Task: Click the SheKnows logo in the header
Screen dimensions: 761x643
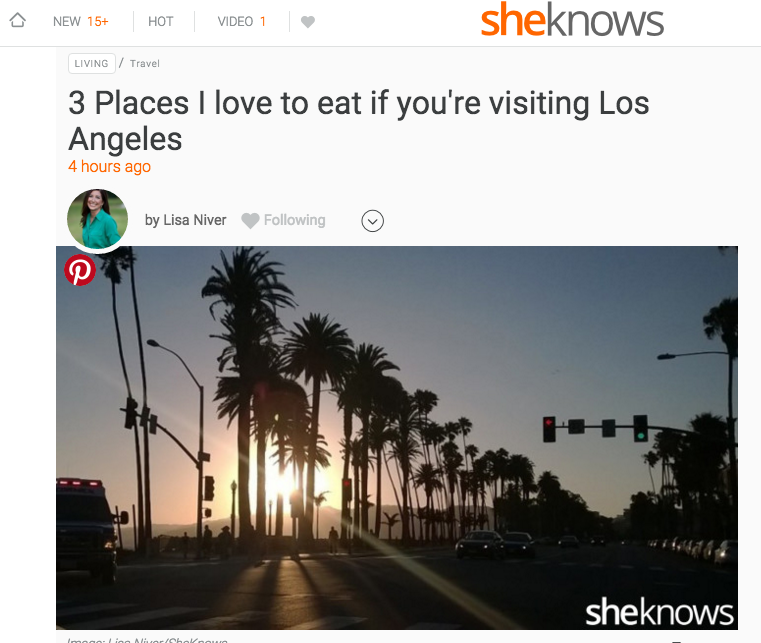Action: (x=572, y=20)
